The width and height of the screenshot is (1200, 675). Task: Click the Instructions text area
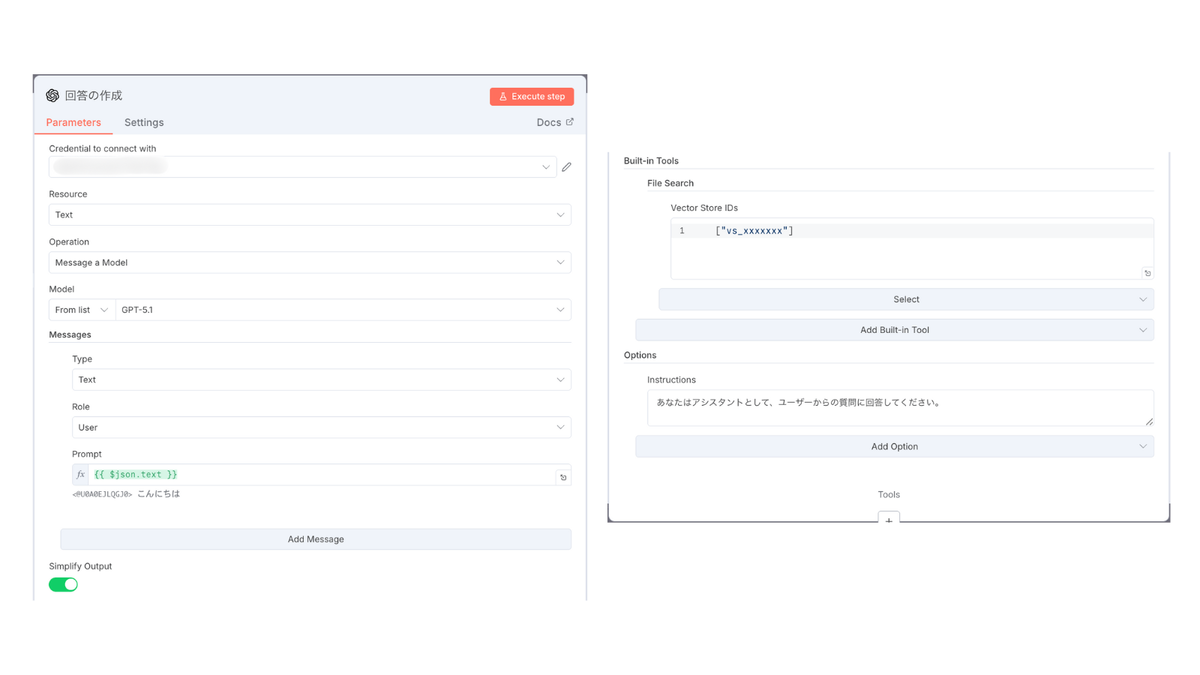900,407
